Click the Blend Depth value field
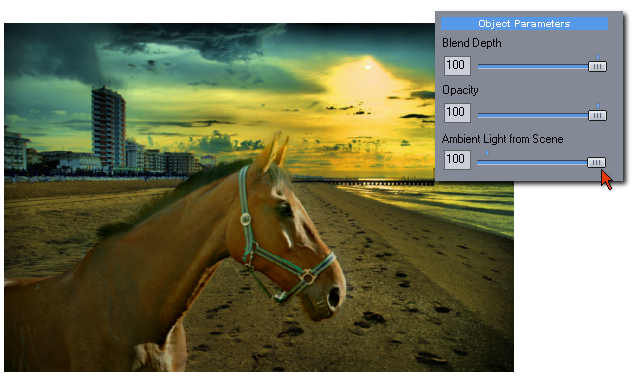This screenshot has width=640, height=376. click(x=457, y=66)
